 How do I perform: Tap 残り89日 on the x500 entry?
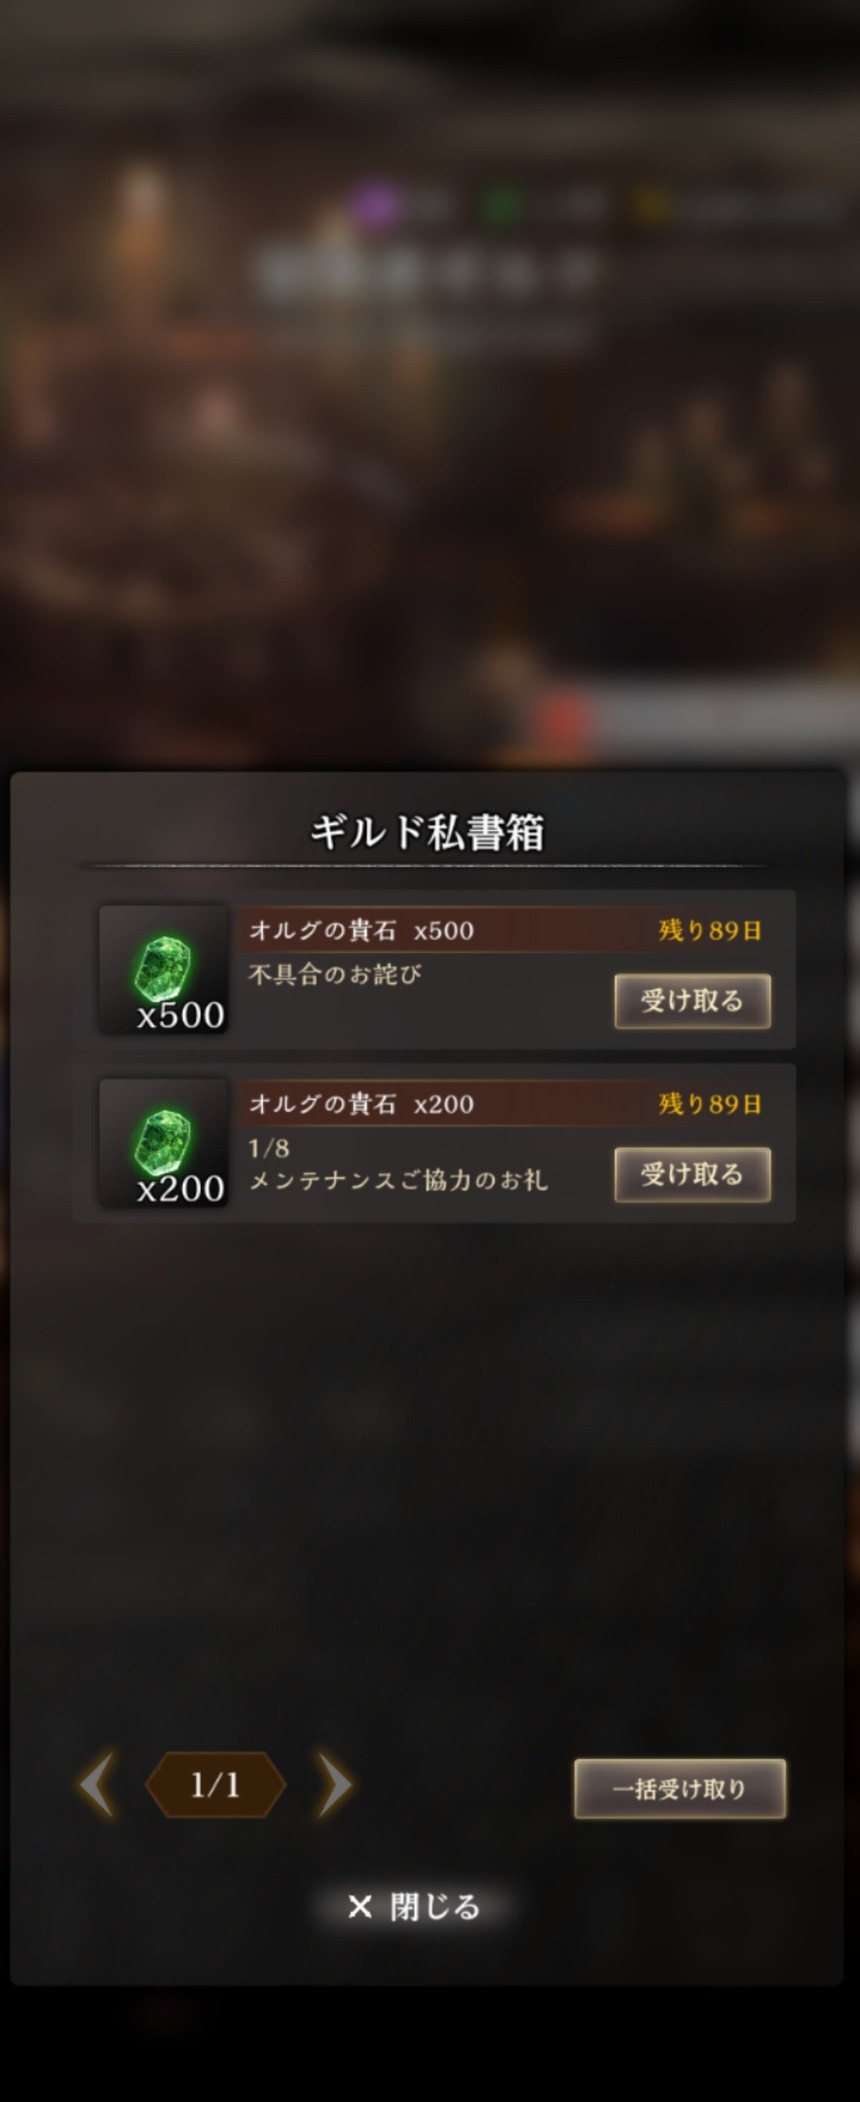pyautogui.click(x=710, y=930)
